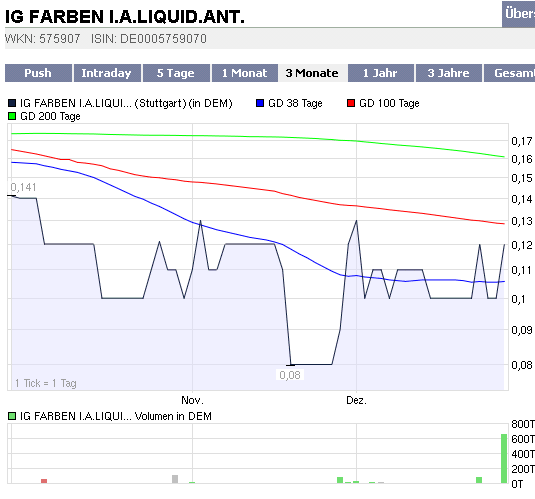Image resolution: width=535 pixels, height=499 pixels.
Task: Click the IG FARBEN (Stuttgart) (in DEM) label
Action: 126,103
